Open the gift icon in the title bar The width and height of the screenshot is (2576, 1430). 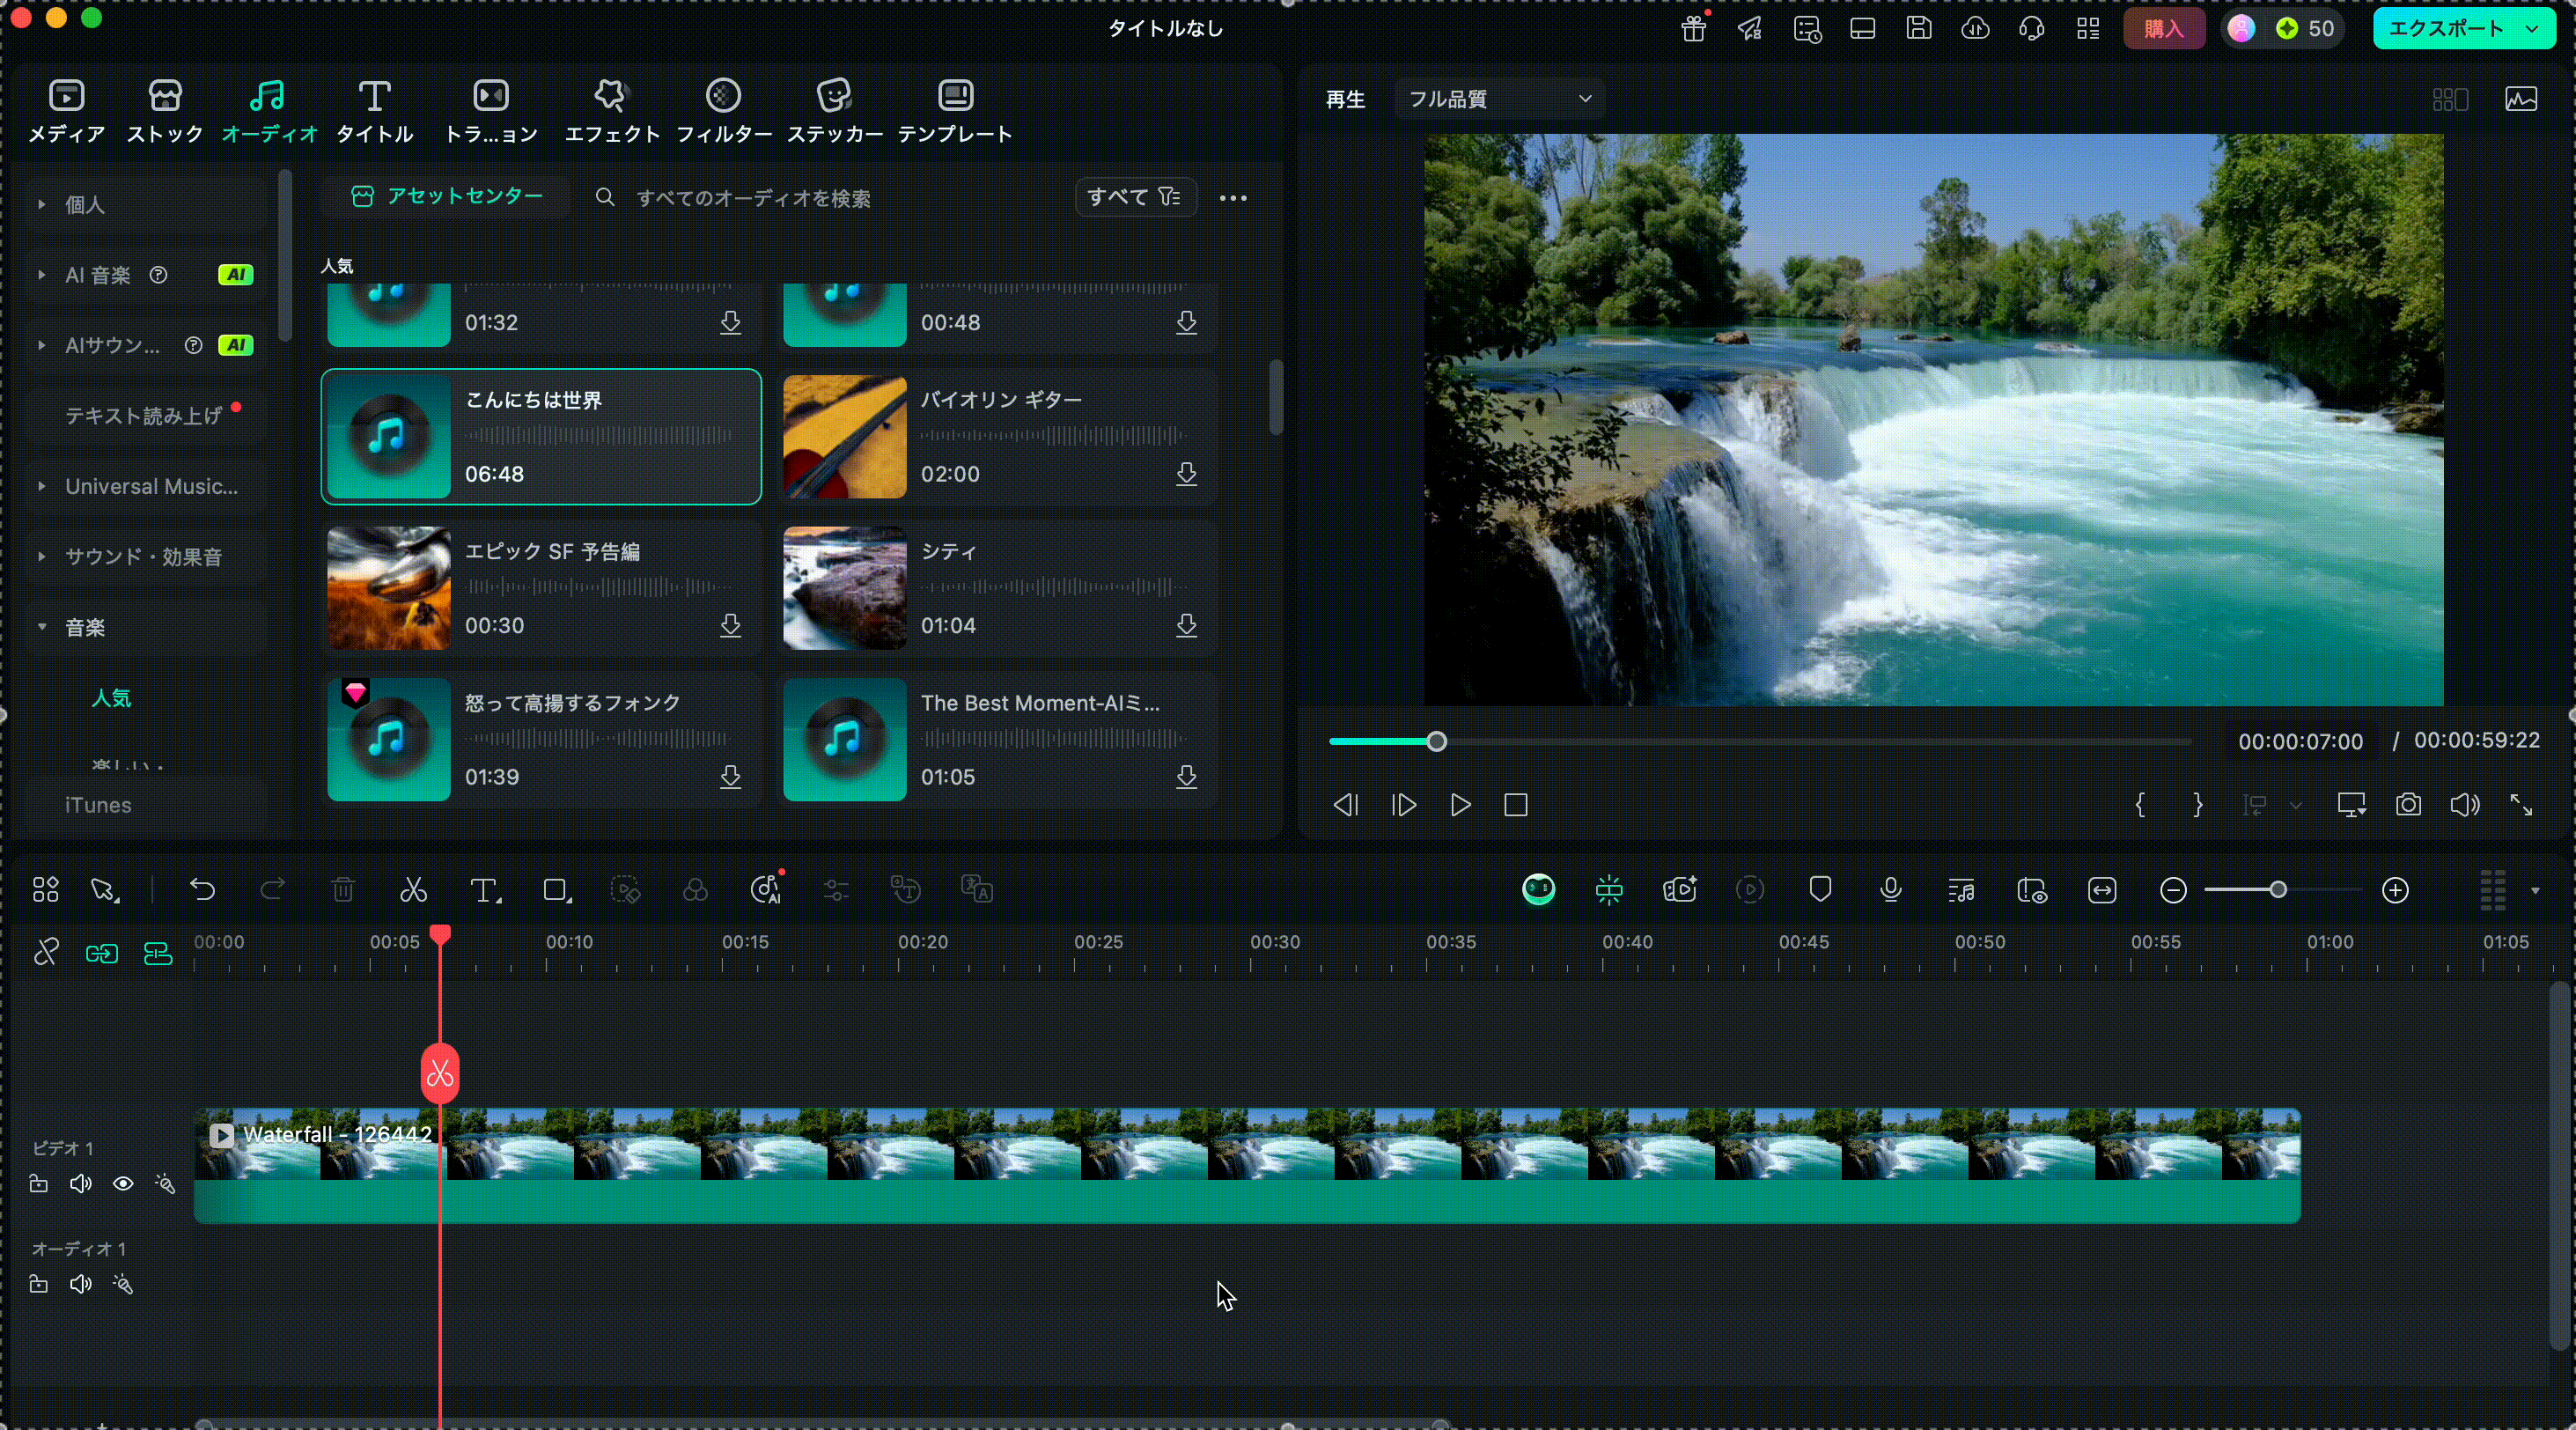(1693, 28)
